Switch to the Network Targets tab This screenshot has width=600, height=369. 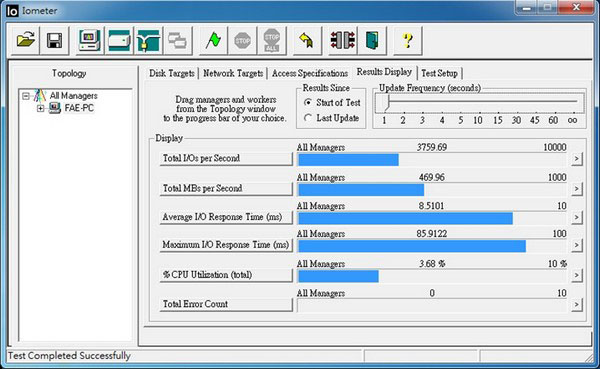[233, 73]
